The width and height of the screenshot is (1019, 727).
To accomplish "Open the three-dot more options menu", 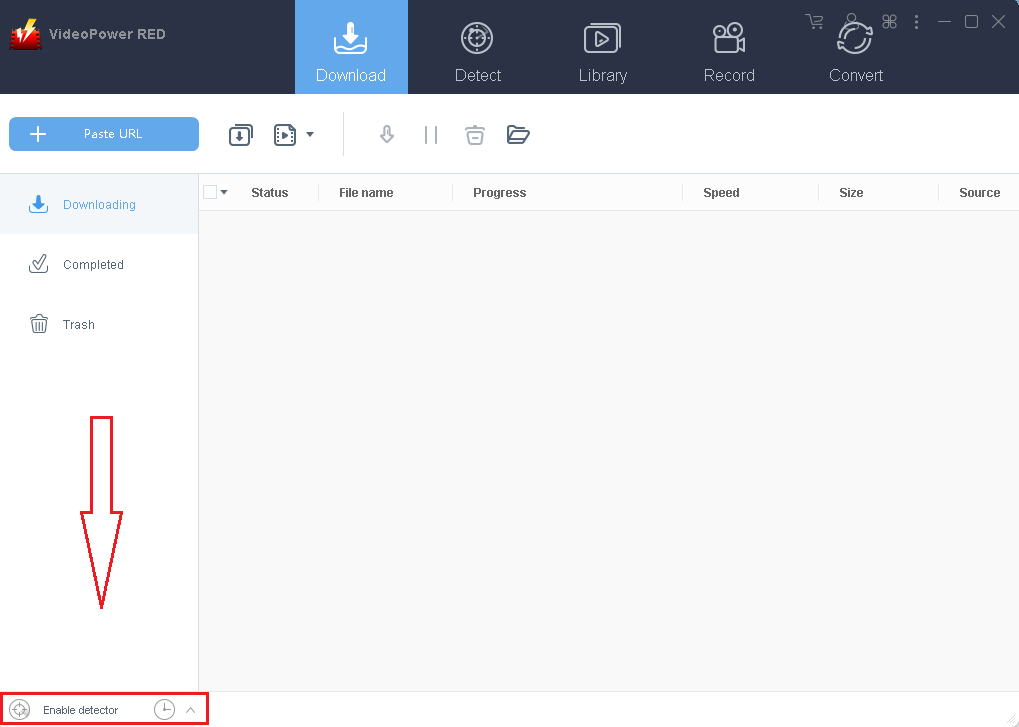I will pos(917,21).
